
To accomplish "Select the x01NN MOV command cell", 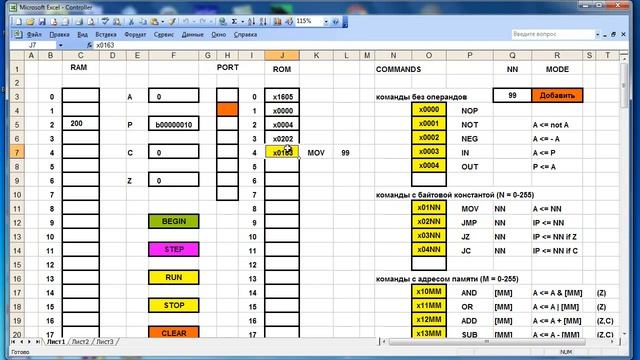I will tap(429, 208).
